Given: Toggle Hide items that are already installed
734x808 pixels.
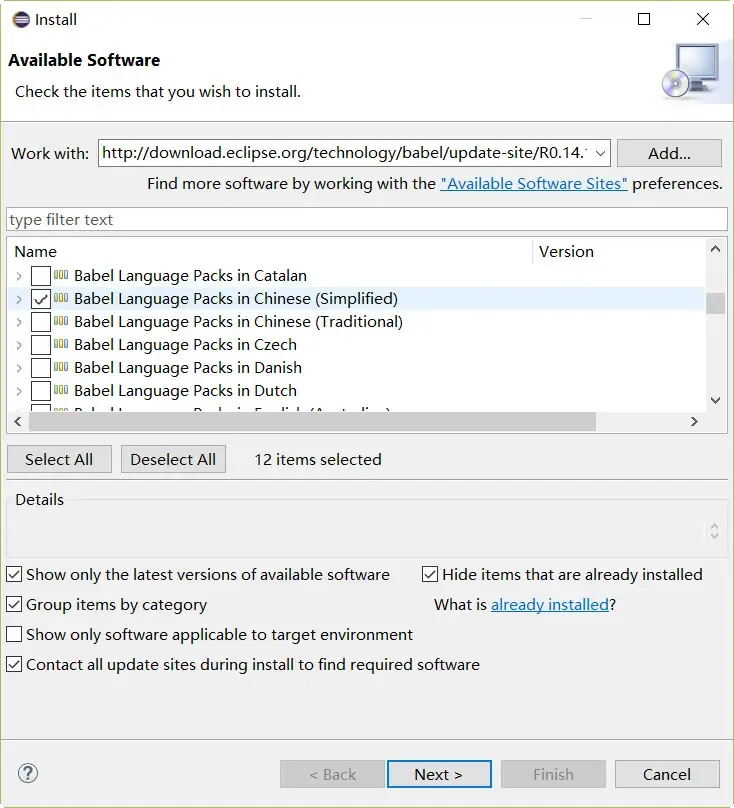Looking at the screenshot, I should [x=430, y=574].
